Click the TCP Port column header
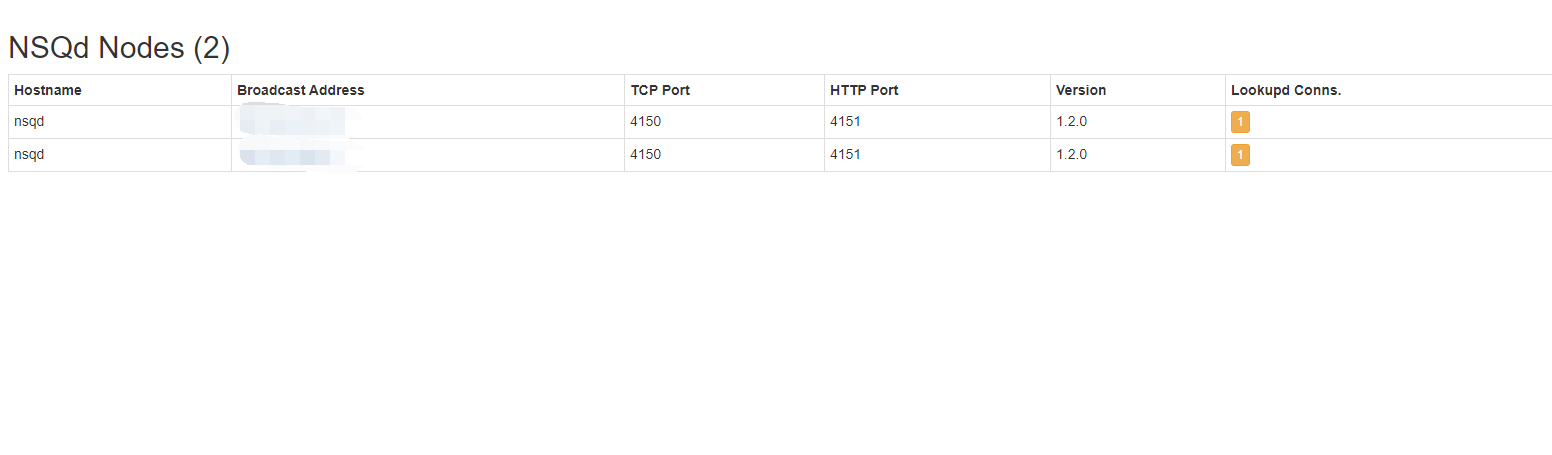 (660, 90)
